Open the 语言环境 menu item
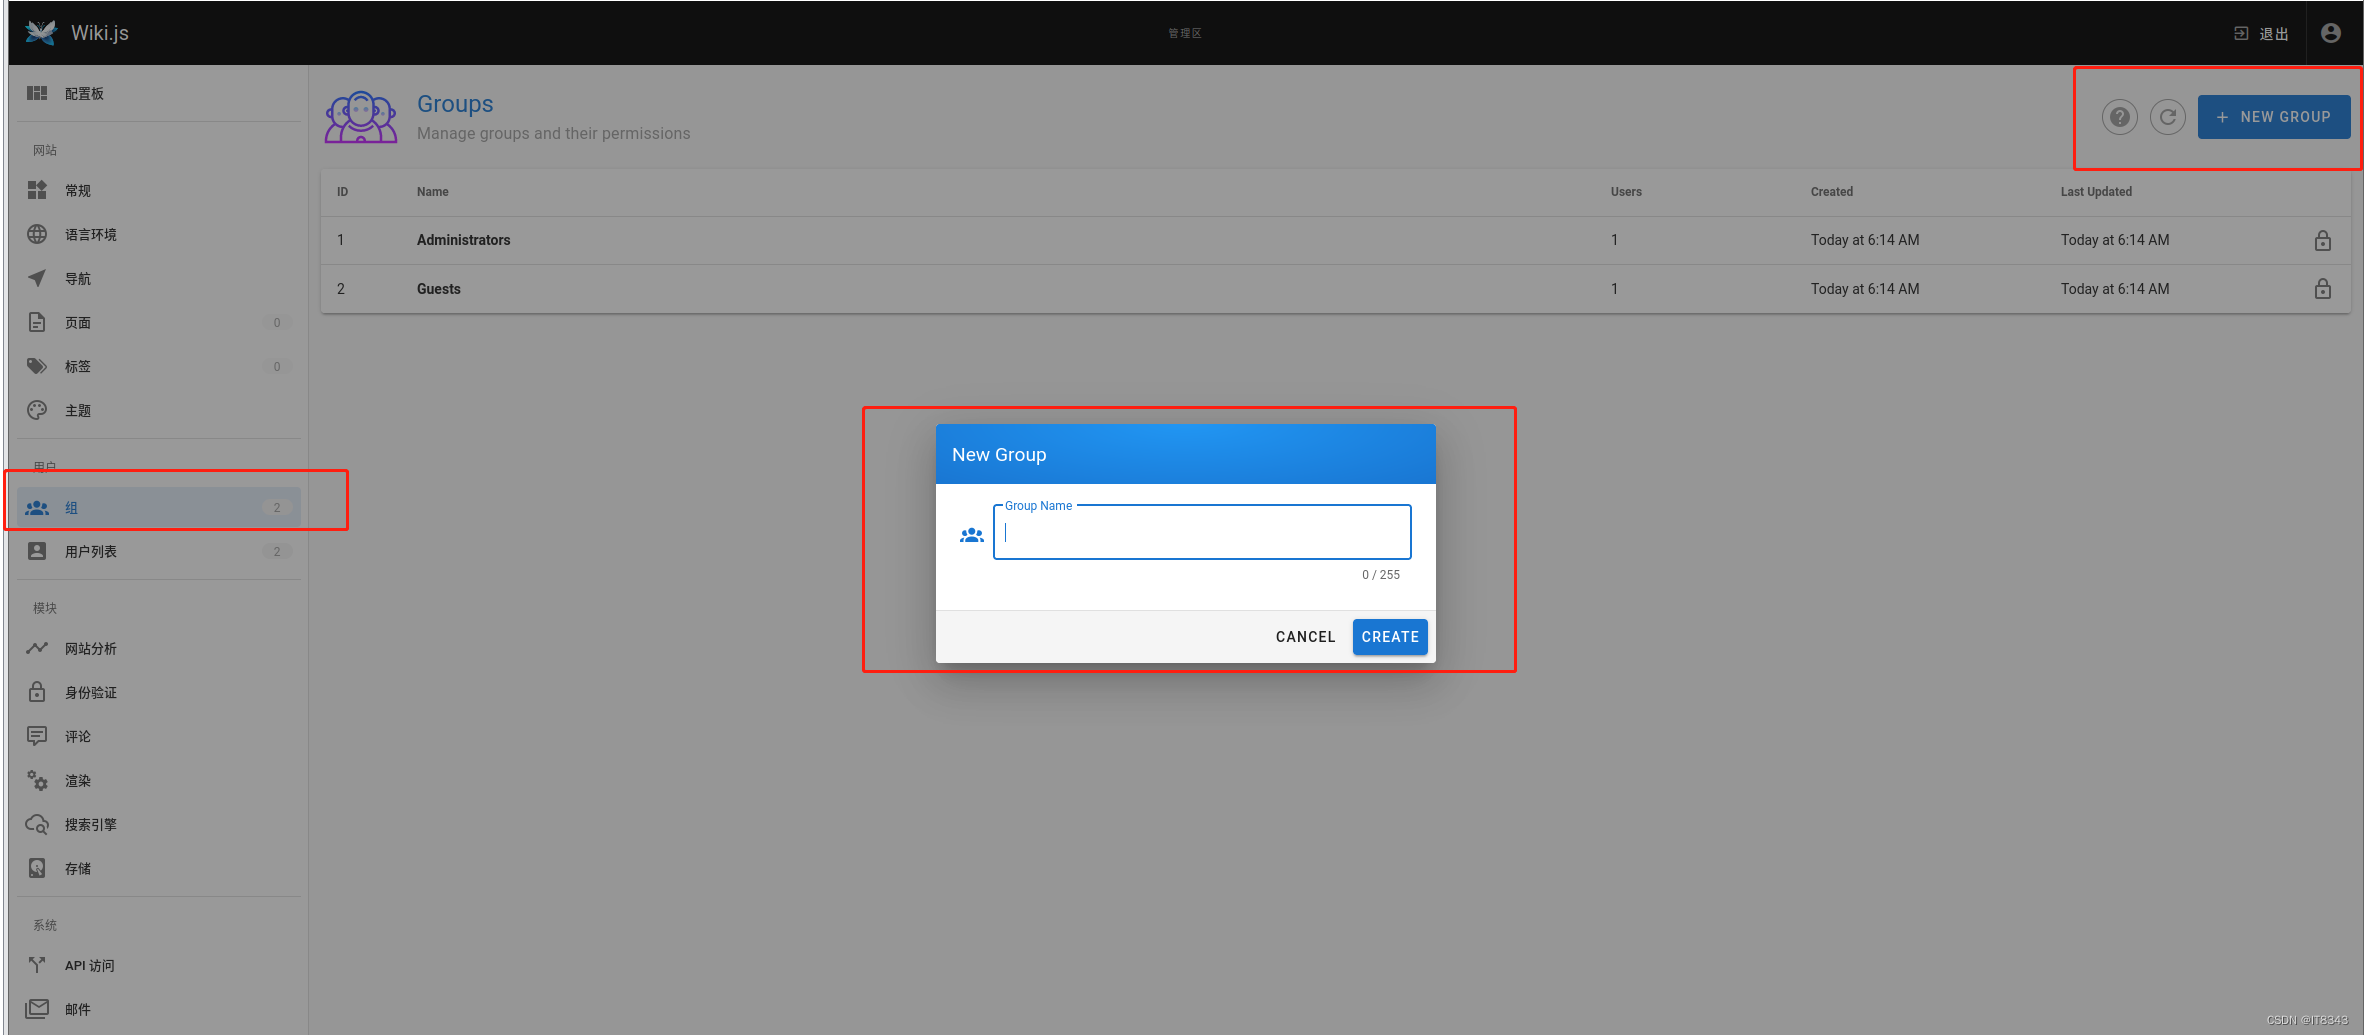2364x1035 pixels. [x=158, y=234]
